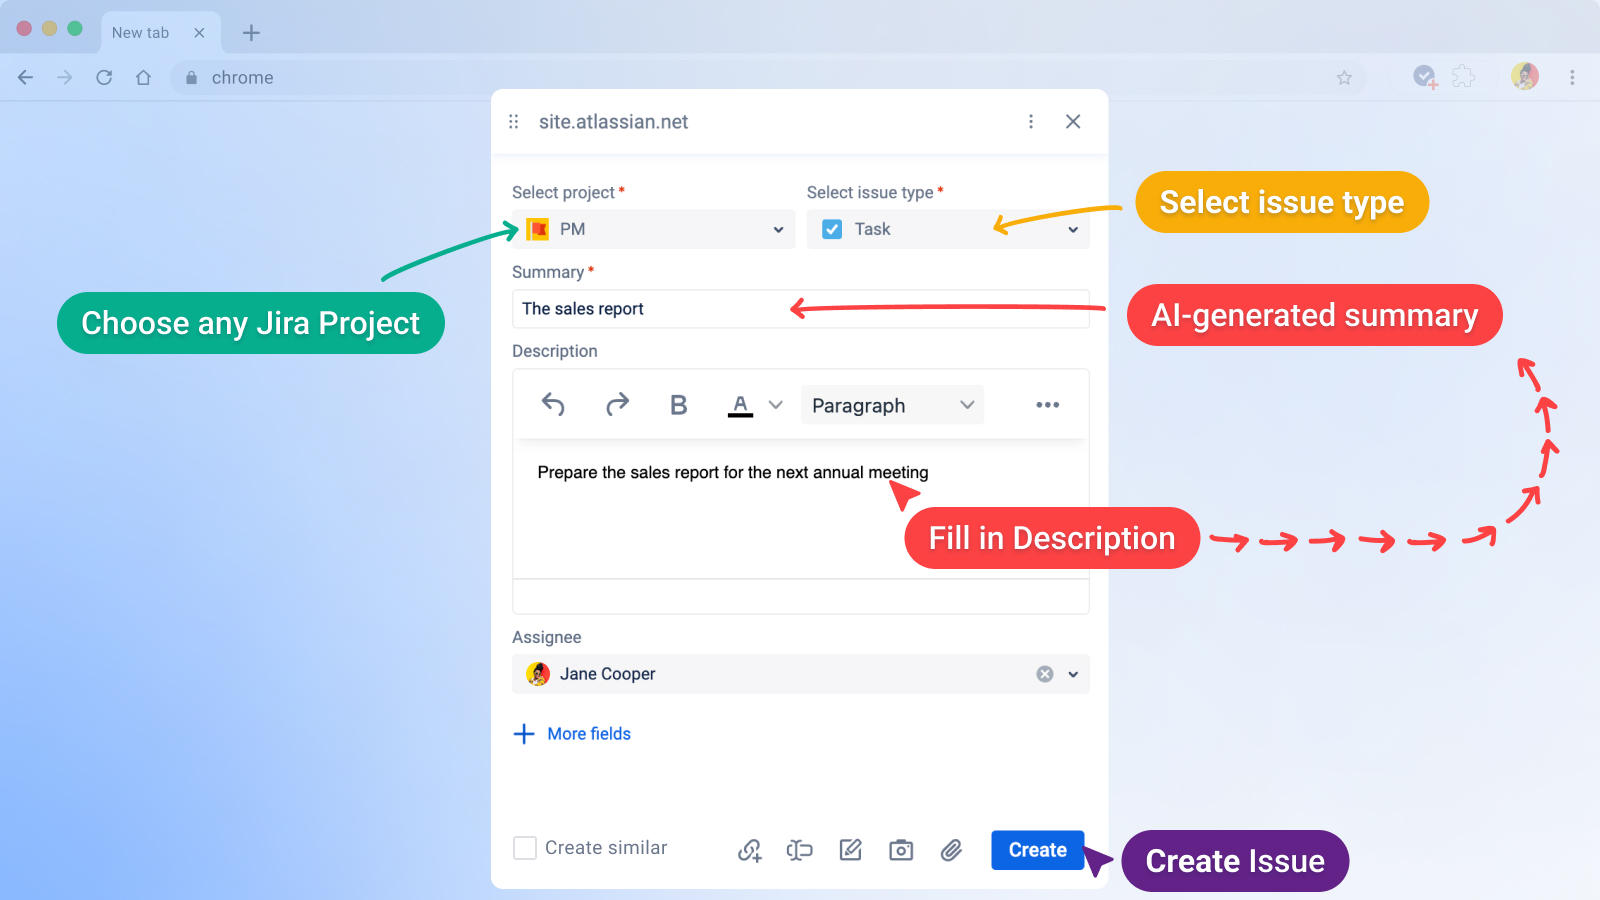1600x900 pixels.
Task: Undo the last description edit
Action: pos(553,404)
